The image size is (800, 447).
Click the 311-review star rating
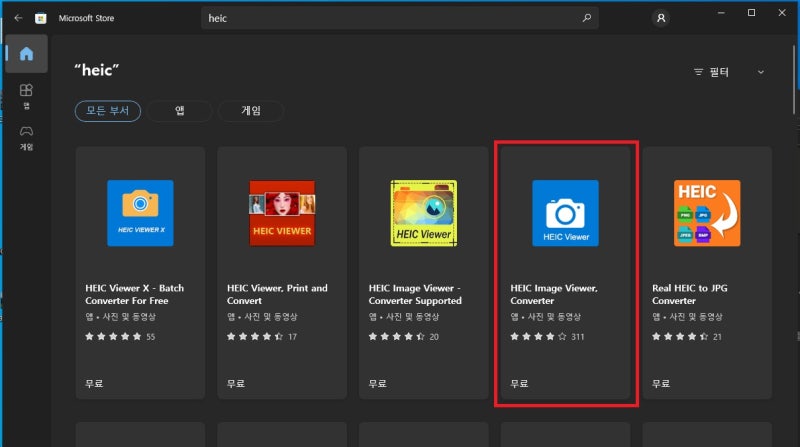point(547,336)
